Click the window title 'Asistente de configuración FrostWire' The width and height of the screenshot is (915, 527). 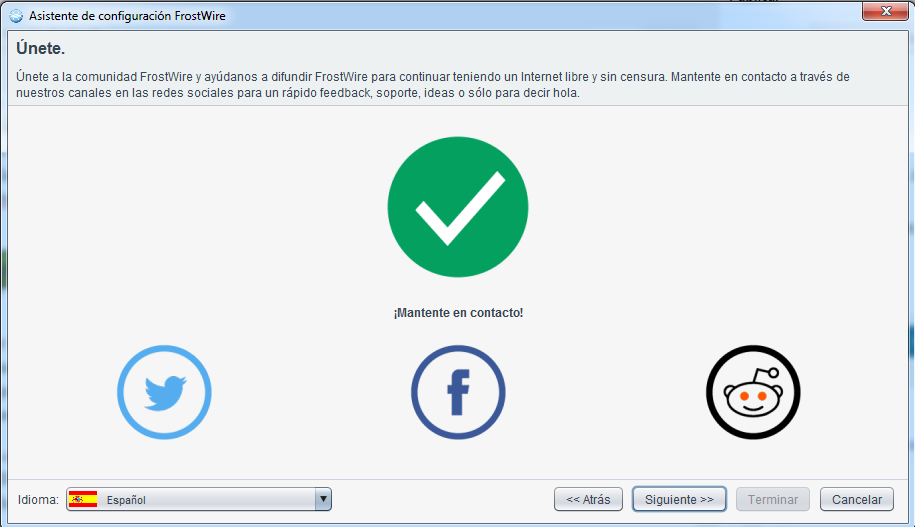point(127,16)
